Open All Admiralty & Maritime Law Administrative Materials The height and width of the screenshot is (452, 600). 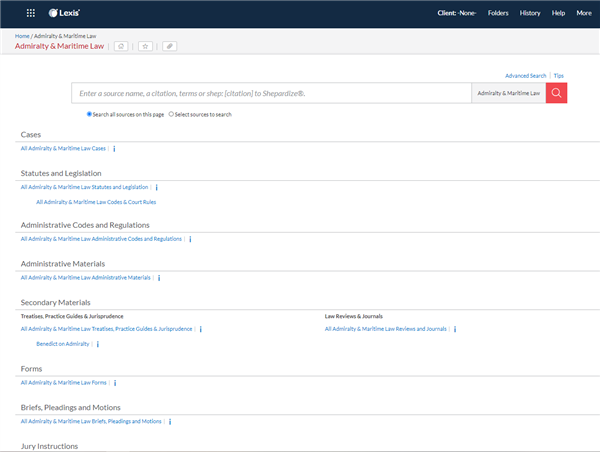click(x=85, y=278)
